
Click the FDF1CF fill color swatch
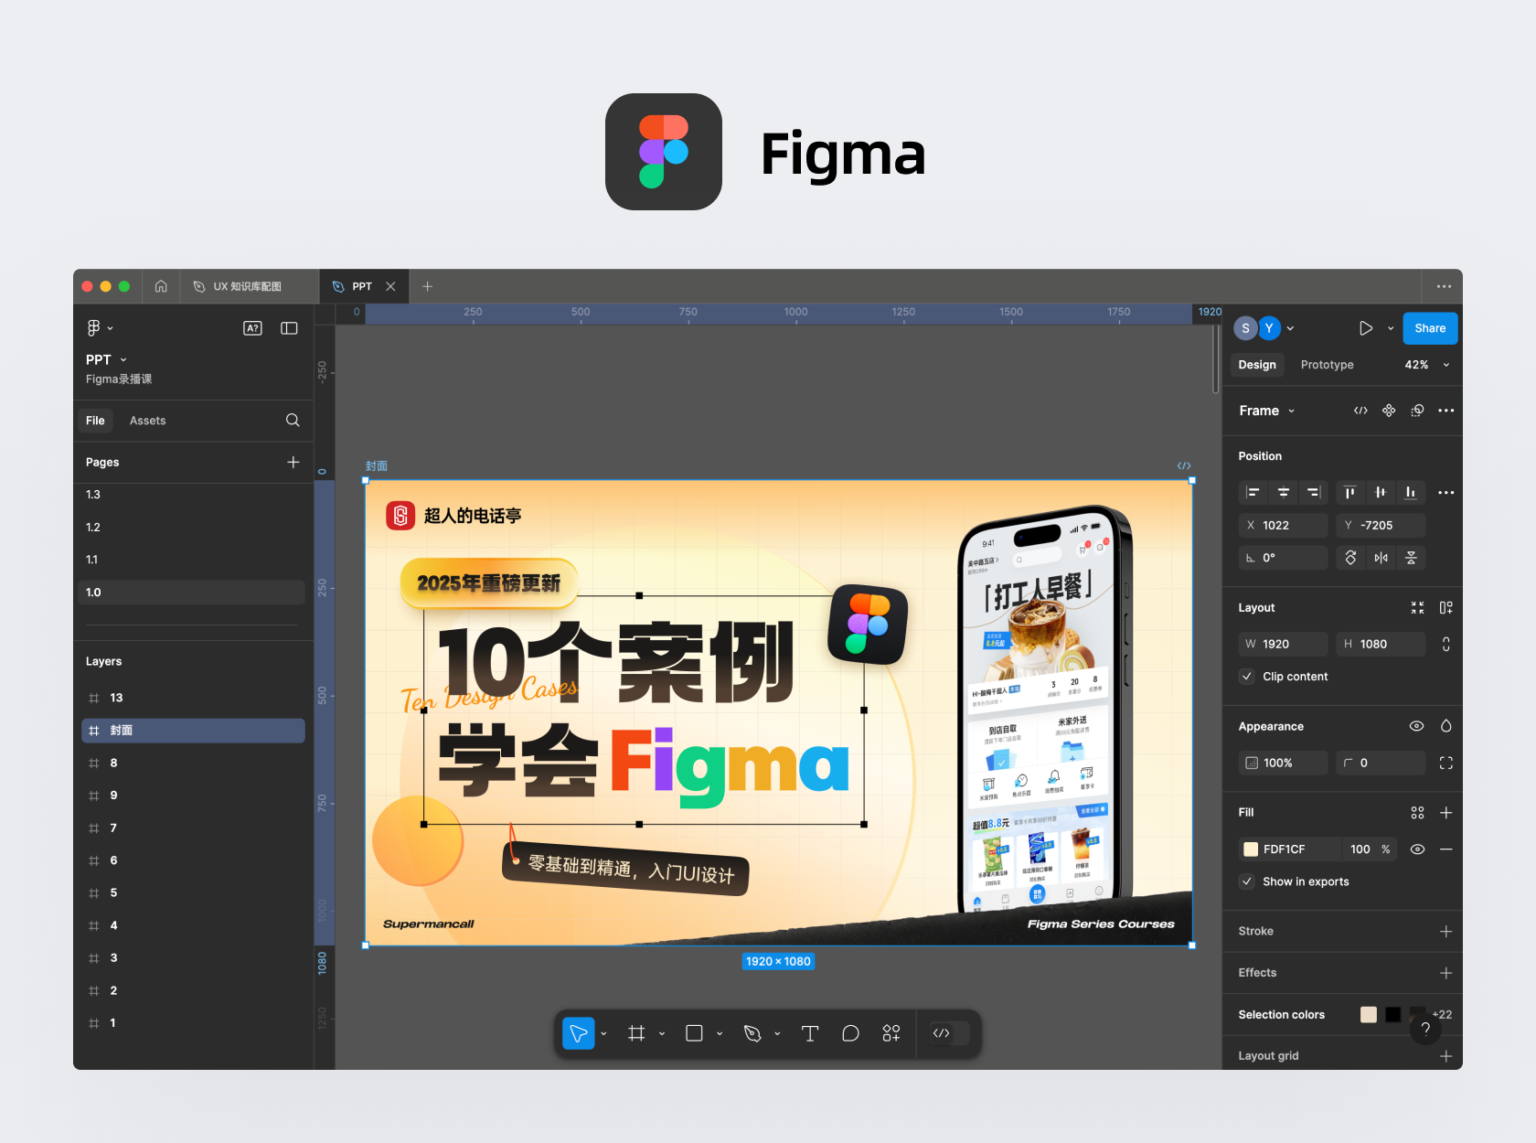1250,849
